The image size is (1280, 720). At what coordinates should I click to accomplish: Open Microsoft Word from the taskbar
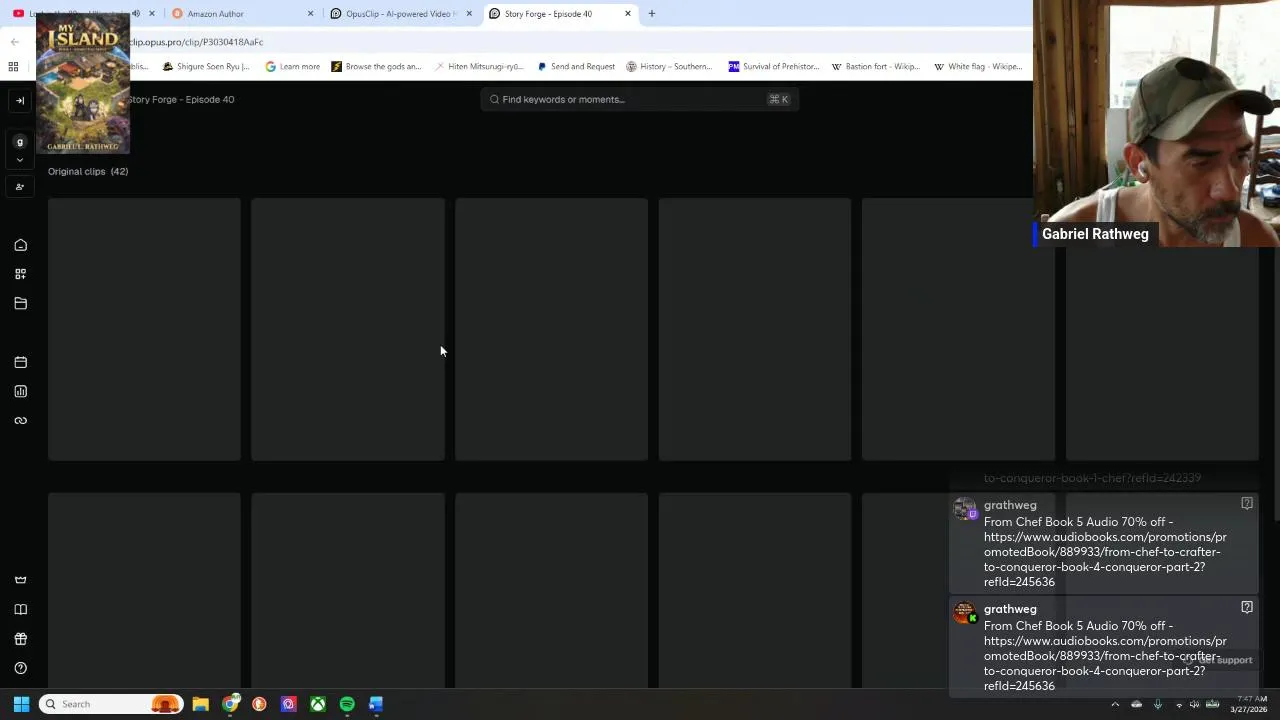[376, 704]
